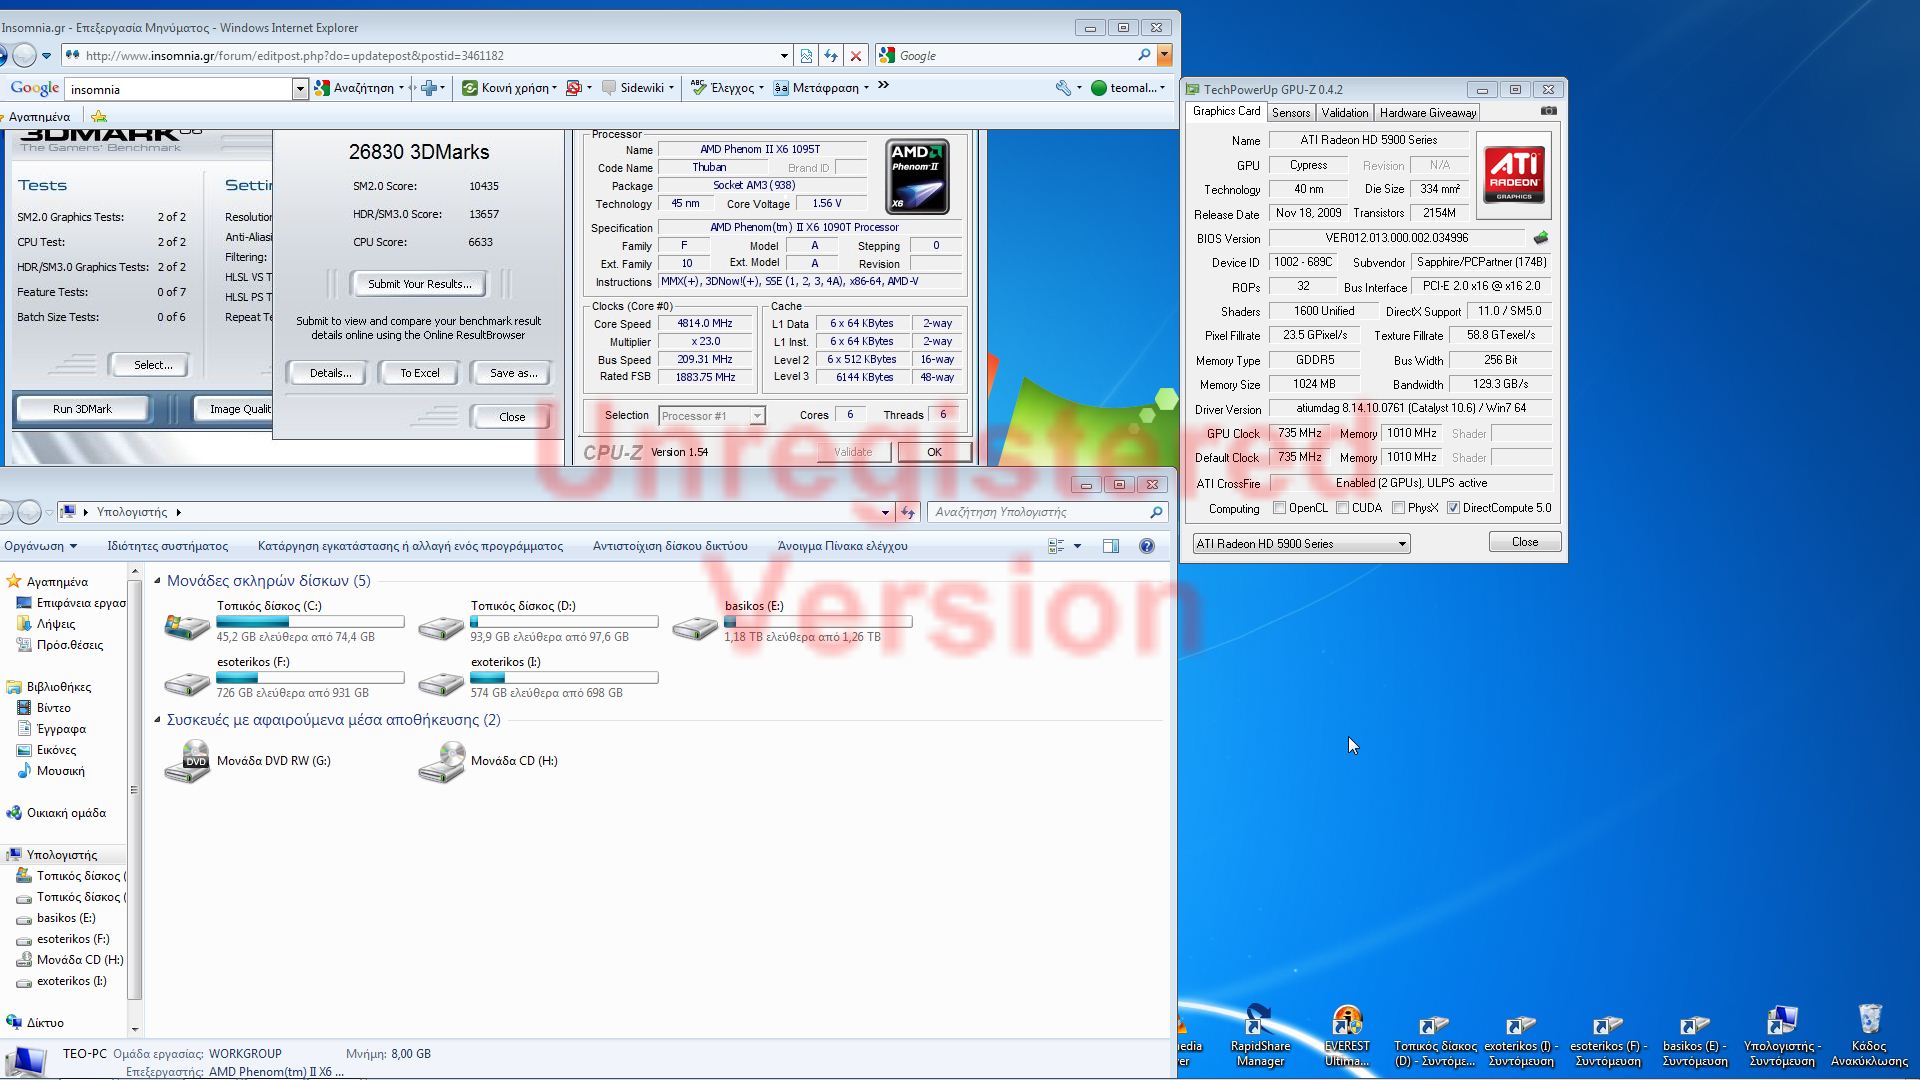Click the AMD Phenom II logo in CPU-Z
This screenshot has height=1080, width=1920.
tap(917, 177)
